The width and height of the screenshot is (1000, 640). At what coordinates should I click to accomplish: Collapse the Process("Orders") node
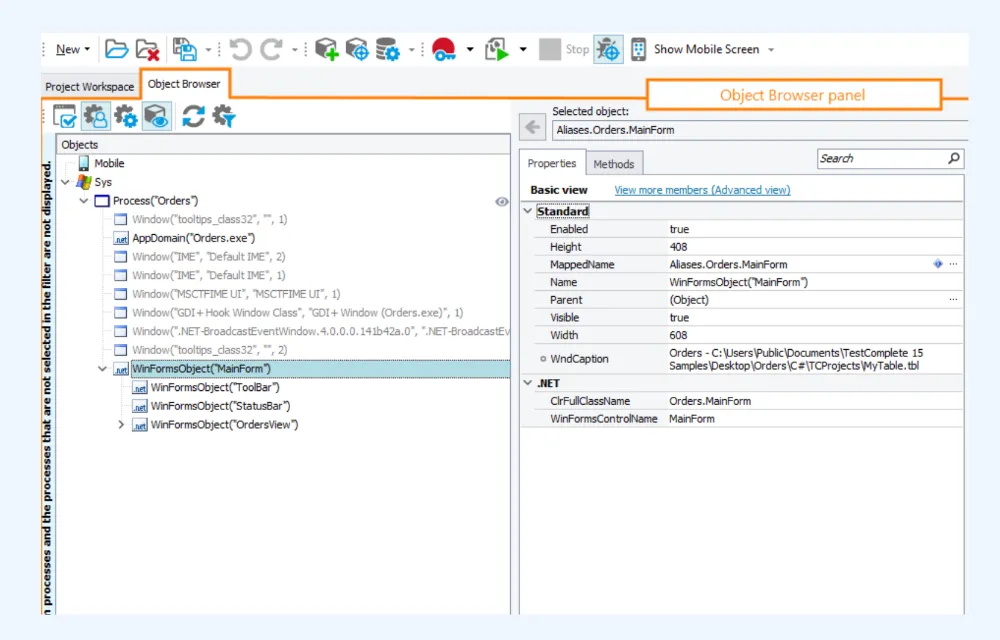click(84, 201)
